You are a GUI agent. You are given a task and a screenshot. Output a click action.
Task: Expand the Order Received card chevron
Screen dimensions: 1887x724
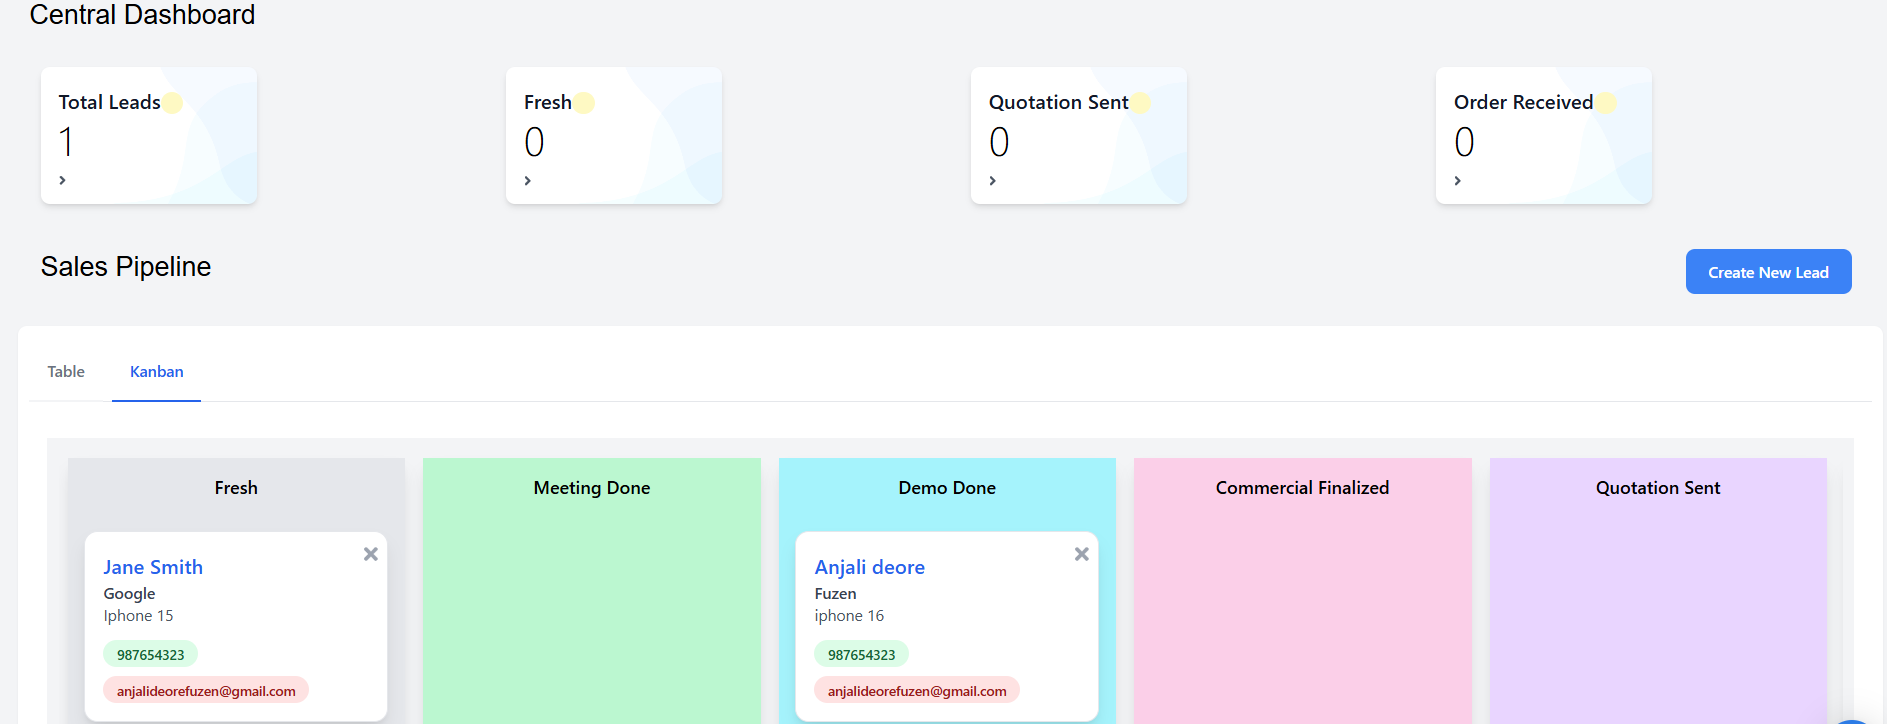[x=1458, y=180]
